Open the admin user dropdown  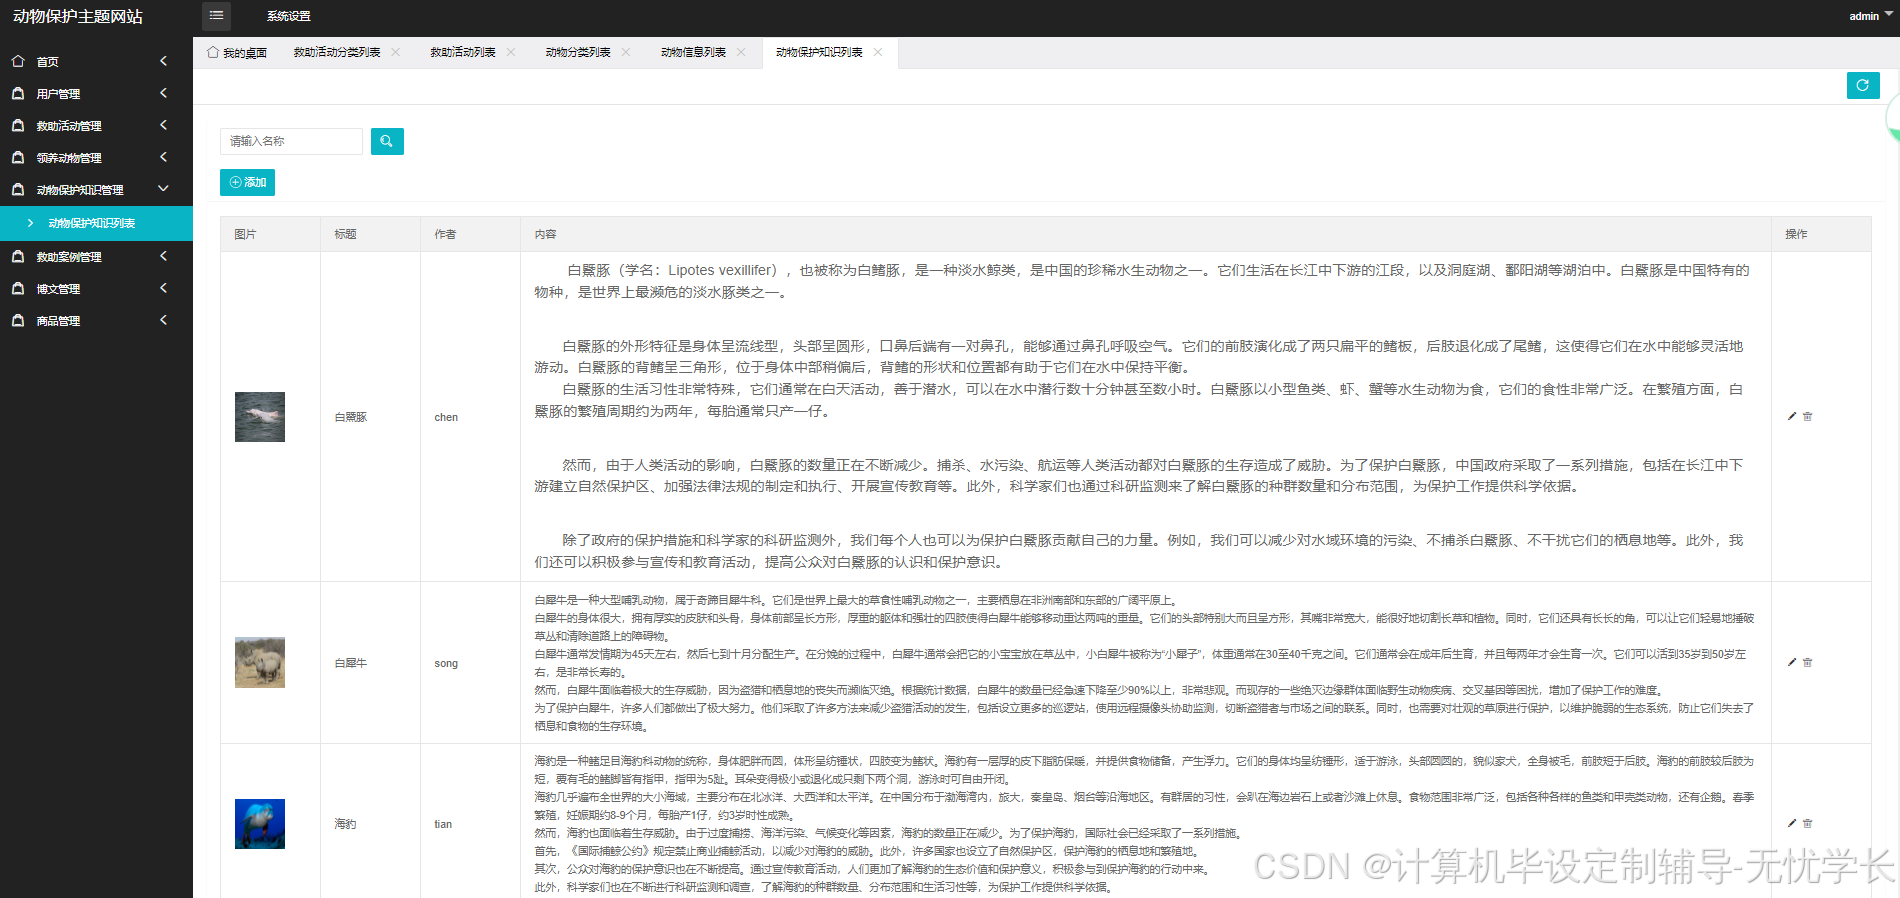[x=1870, y=16]
